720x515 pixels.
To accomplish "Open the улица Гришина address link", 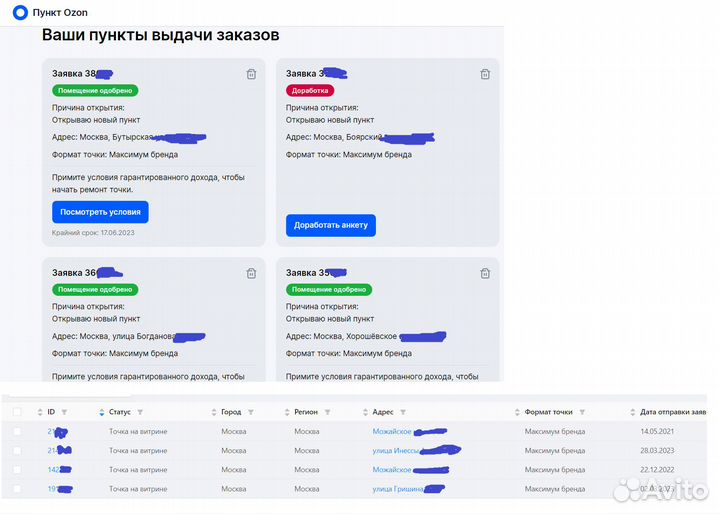I will pyautogui.click(x=397, y=489).
